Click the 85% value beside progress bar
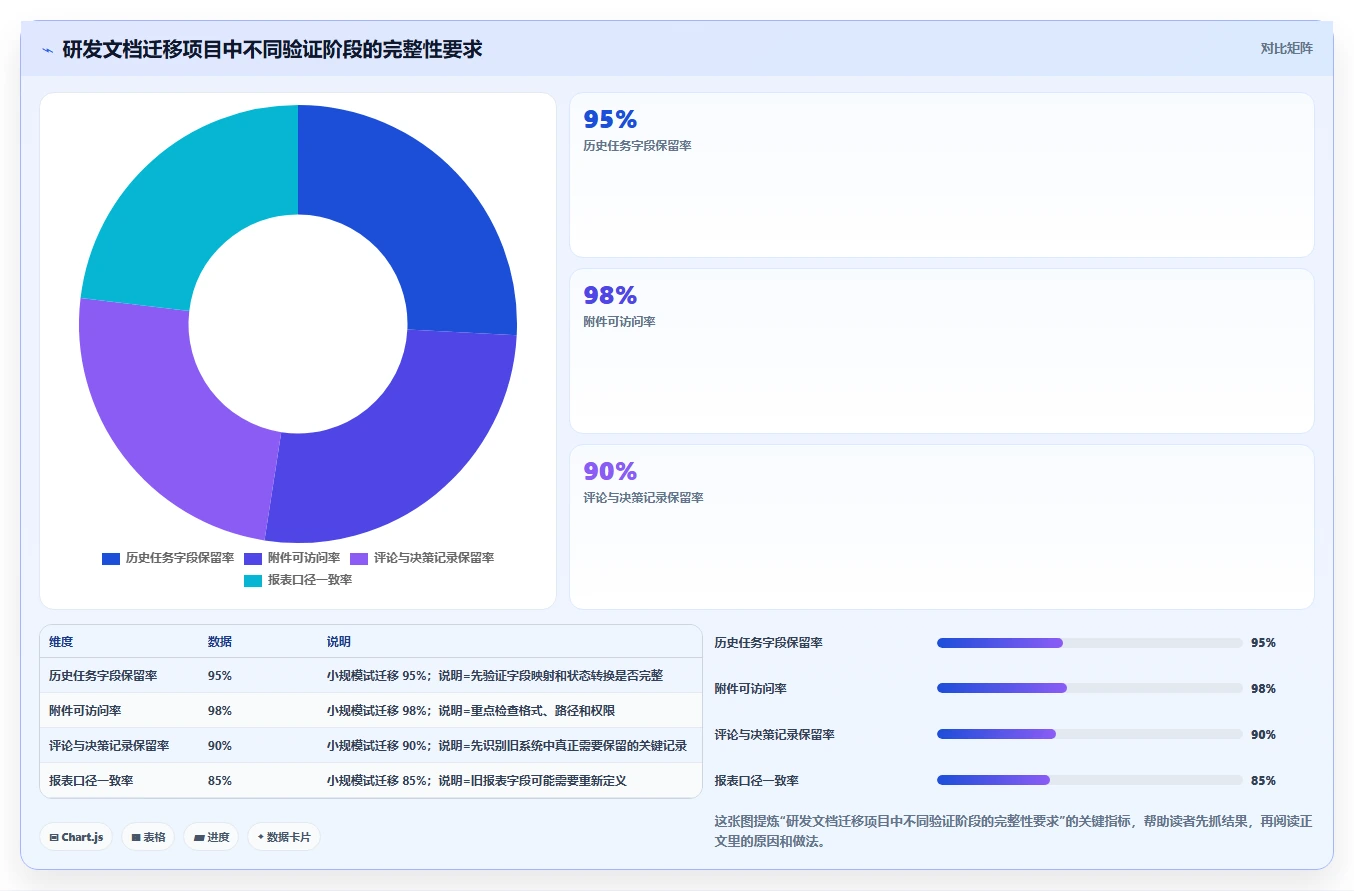Viewport: 1354px width, 891px height. pos(1263,781)
